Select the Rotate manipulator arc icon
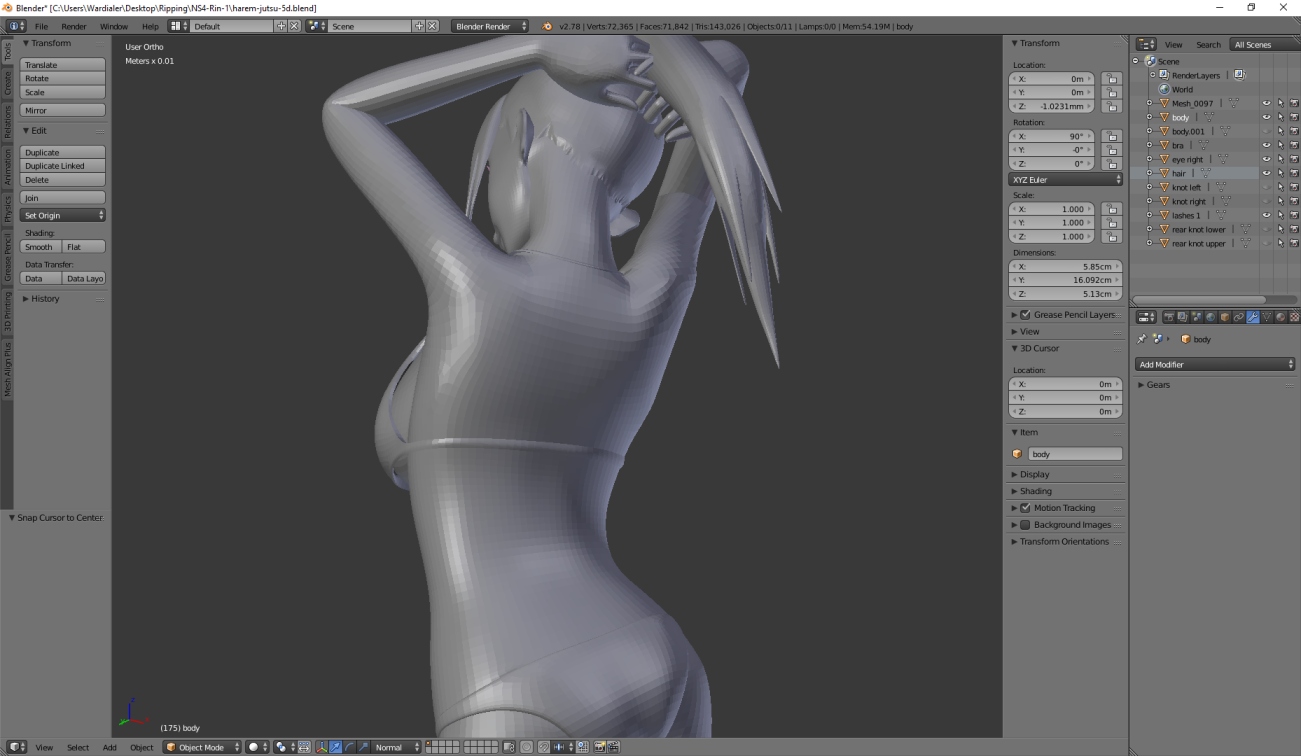This screenshot has height=756, width=1301. [x=349, y=747]
